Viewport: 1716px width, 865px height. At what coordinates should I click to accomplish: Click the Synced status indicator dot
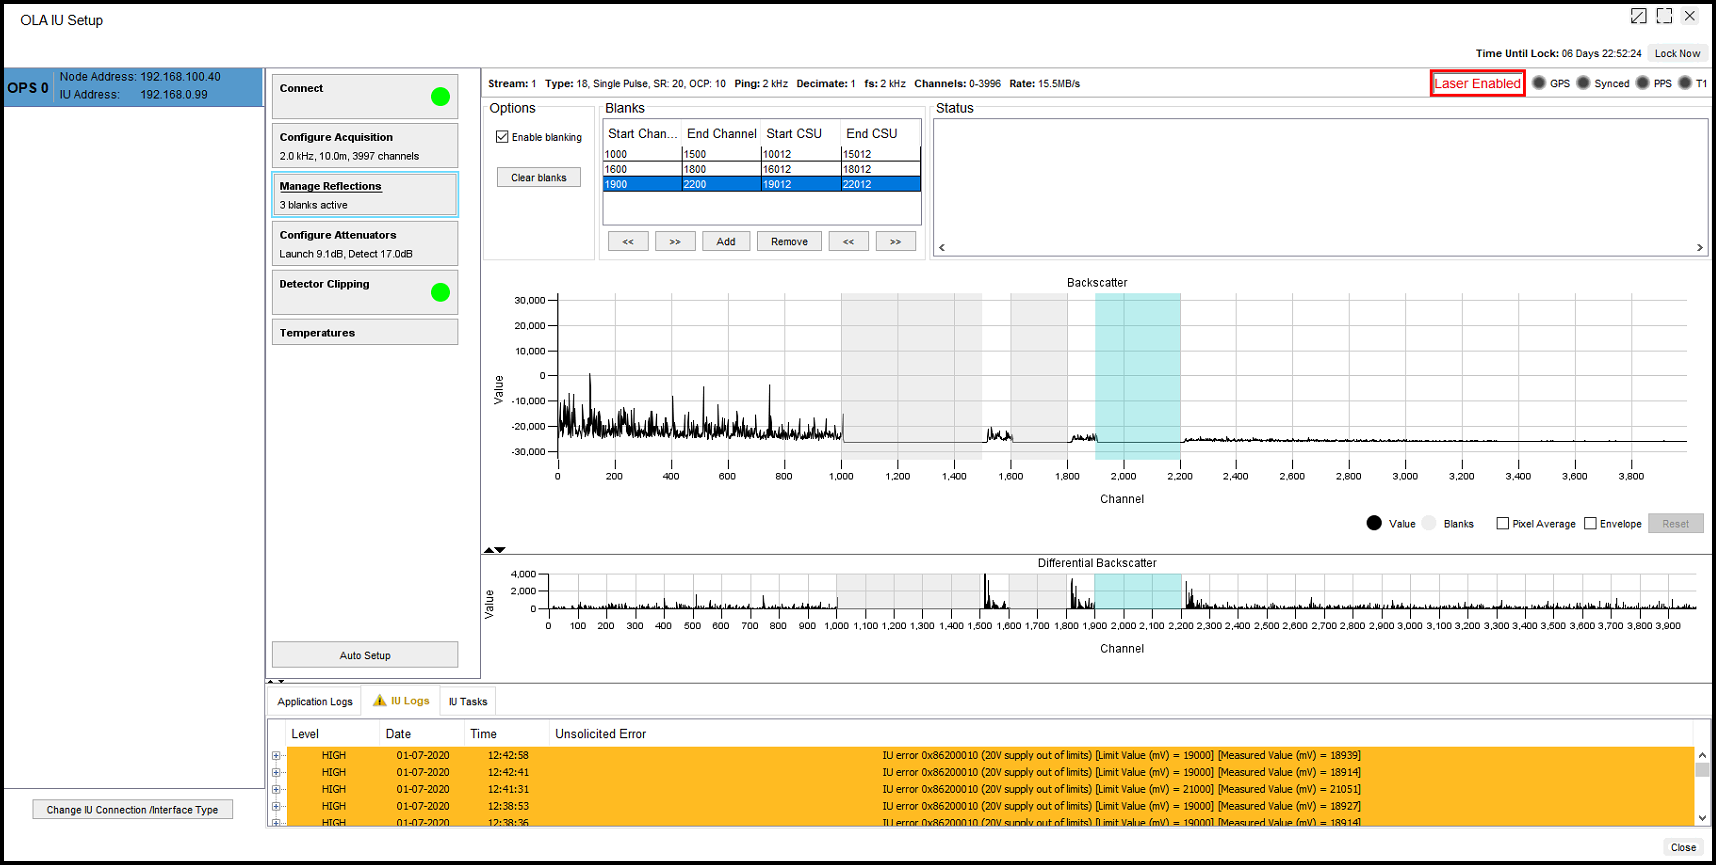(1583, 83)
